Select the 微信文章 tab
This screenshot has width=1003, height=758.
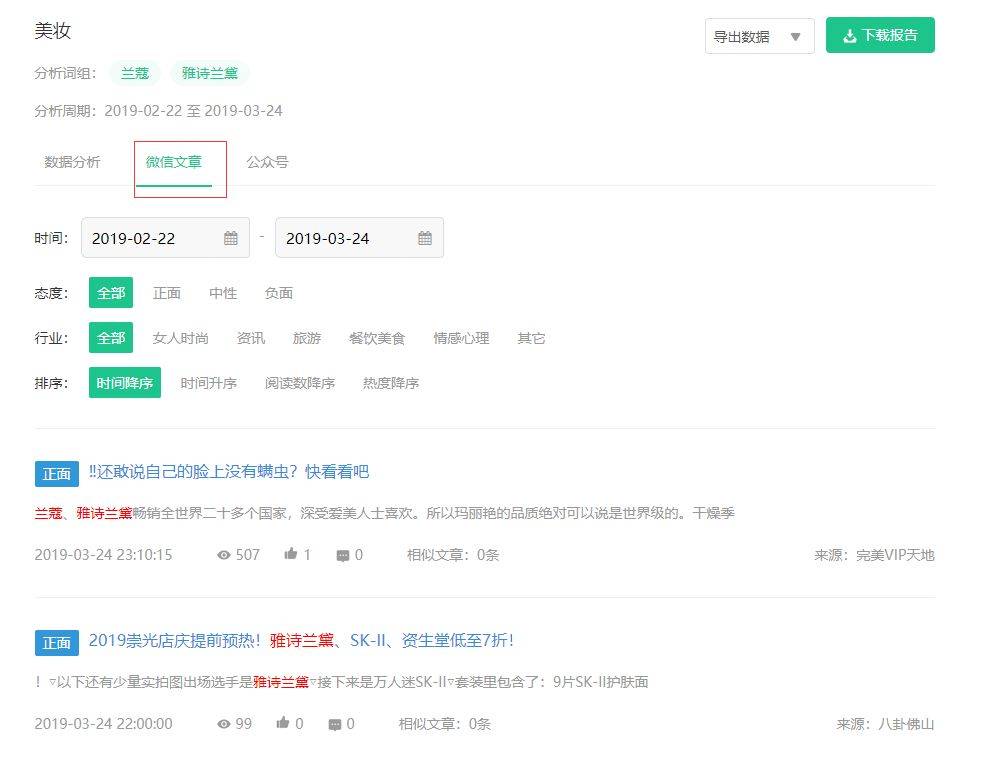[173, 162]
